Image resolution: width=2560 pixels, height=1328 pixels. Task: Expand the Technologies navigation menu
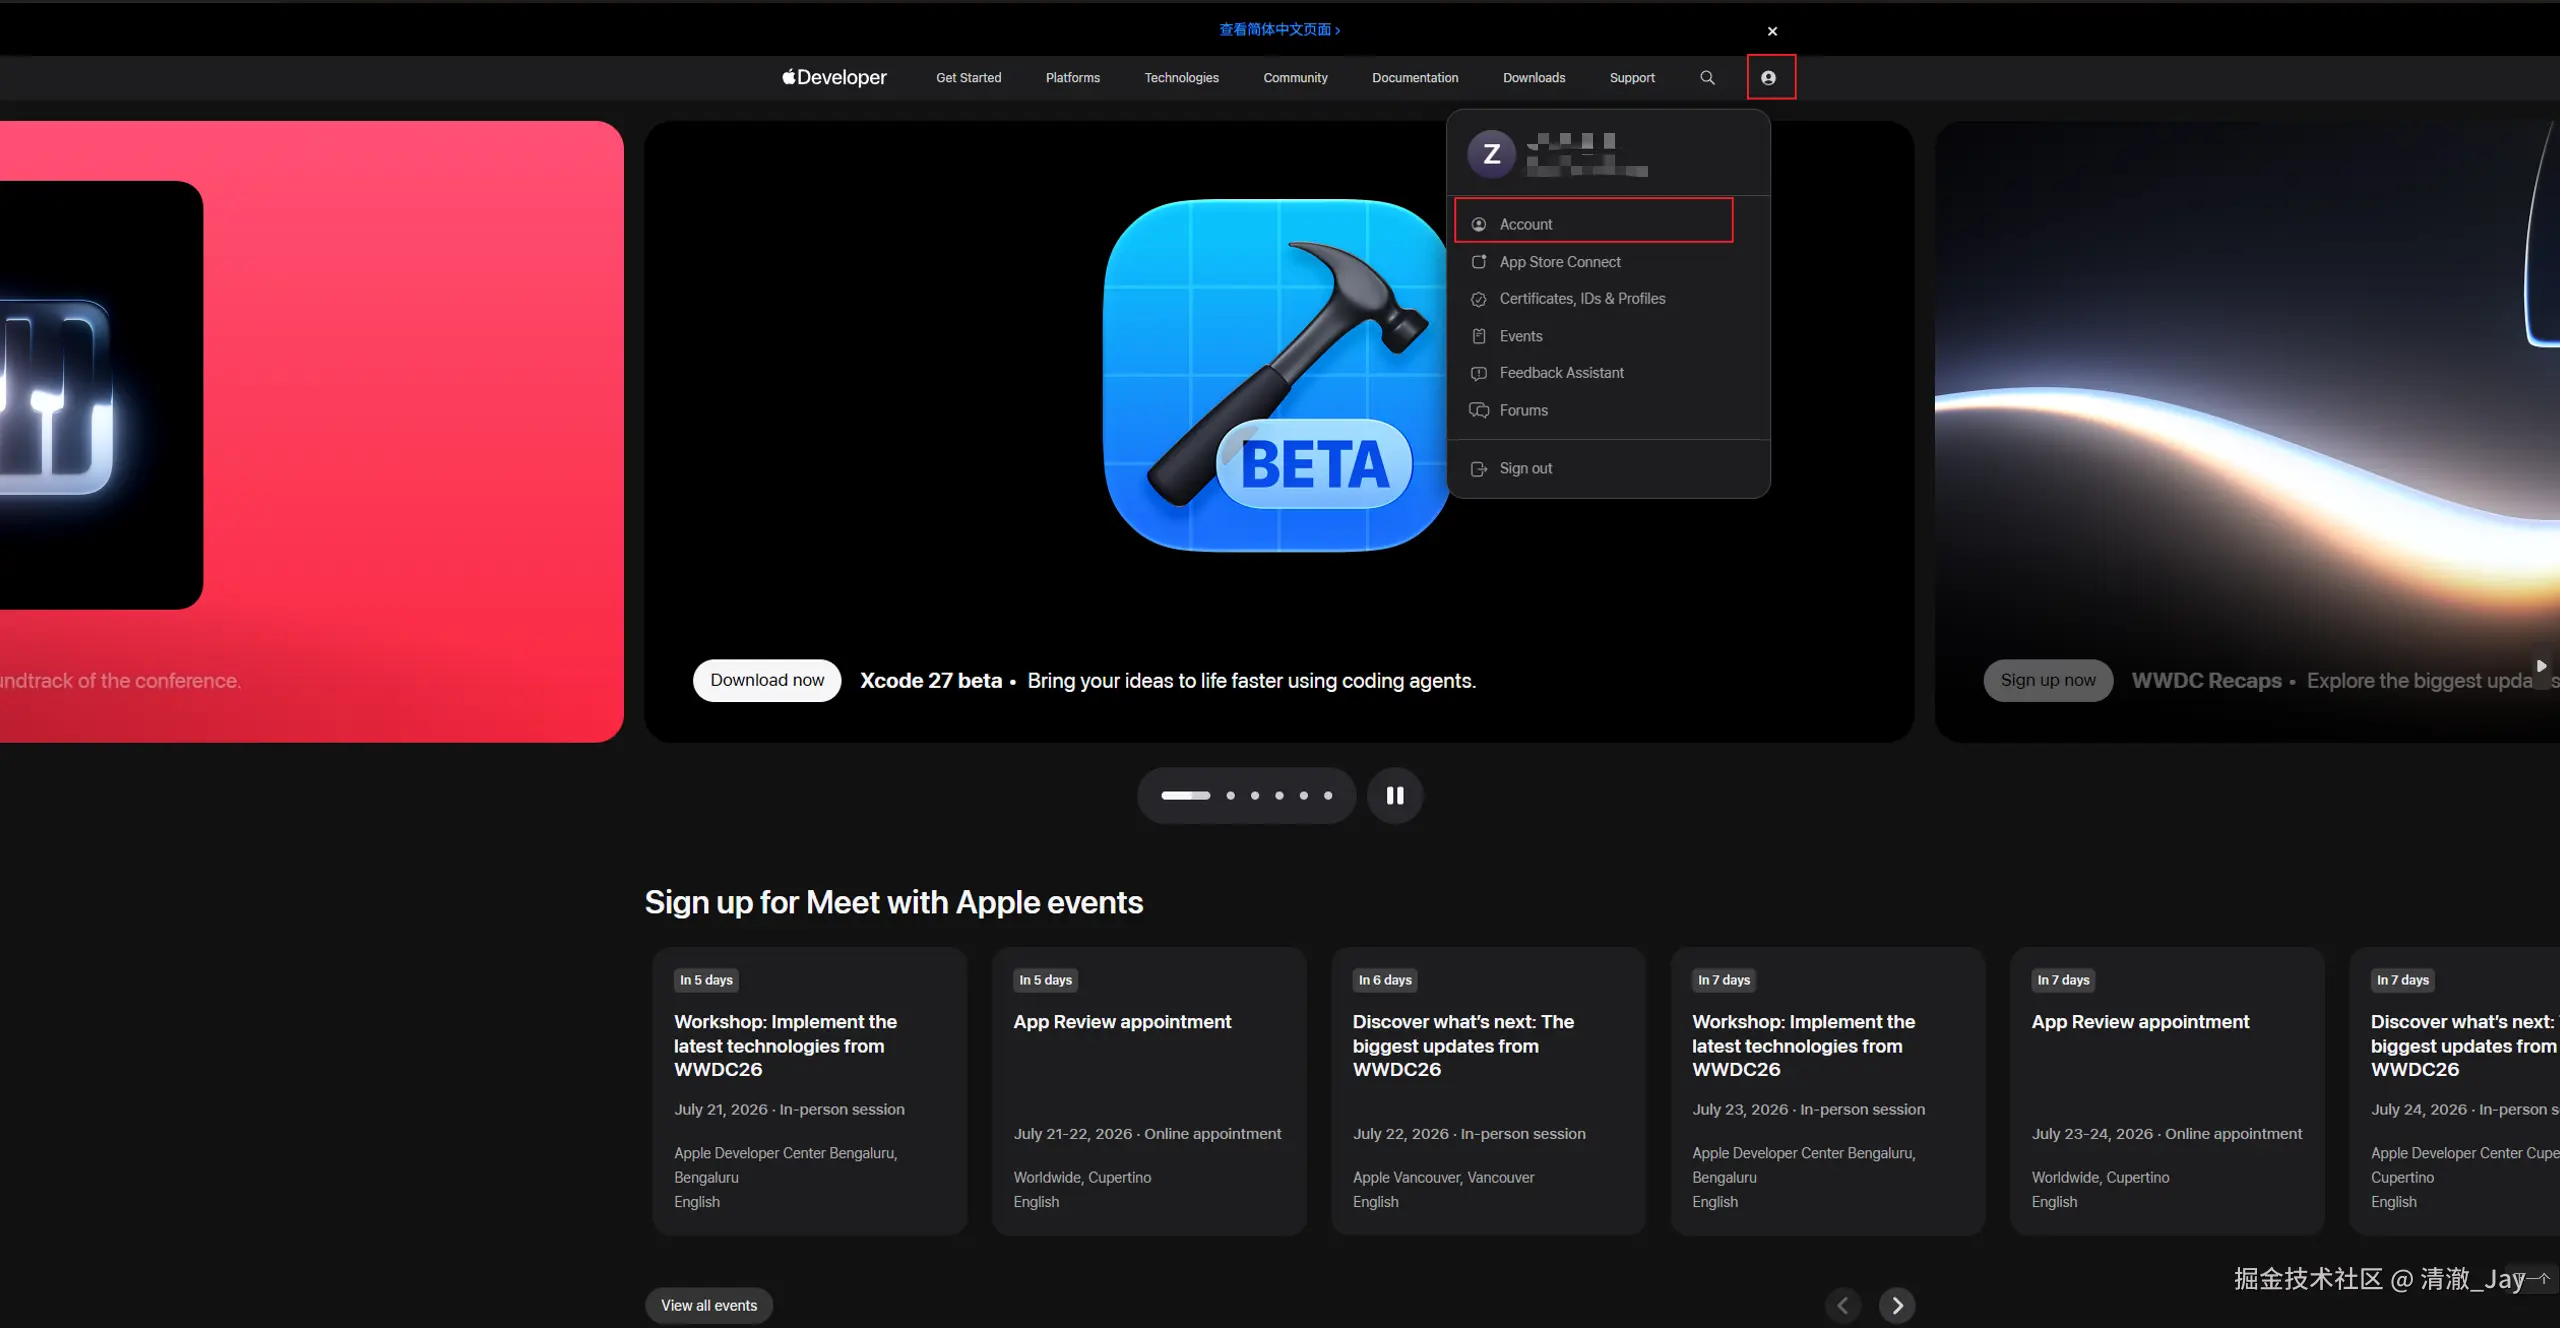pos(1181,78)
